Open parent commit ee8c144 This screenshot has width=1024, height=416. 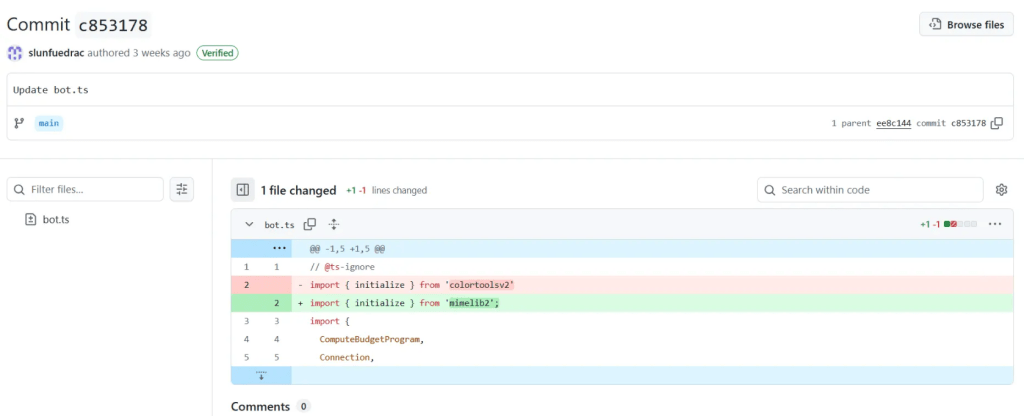coord(893,124)
